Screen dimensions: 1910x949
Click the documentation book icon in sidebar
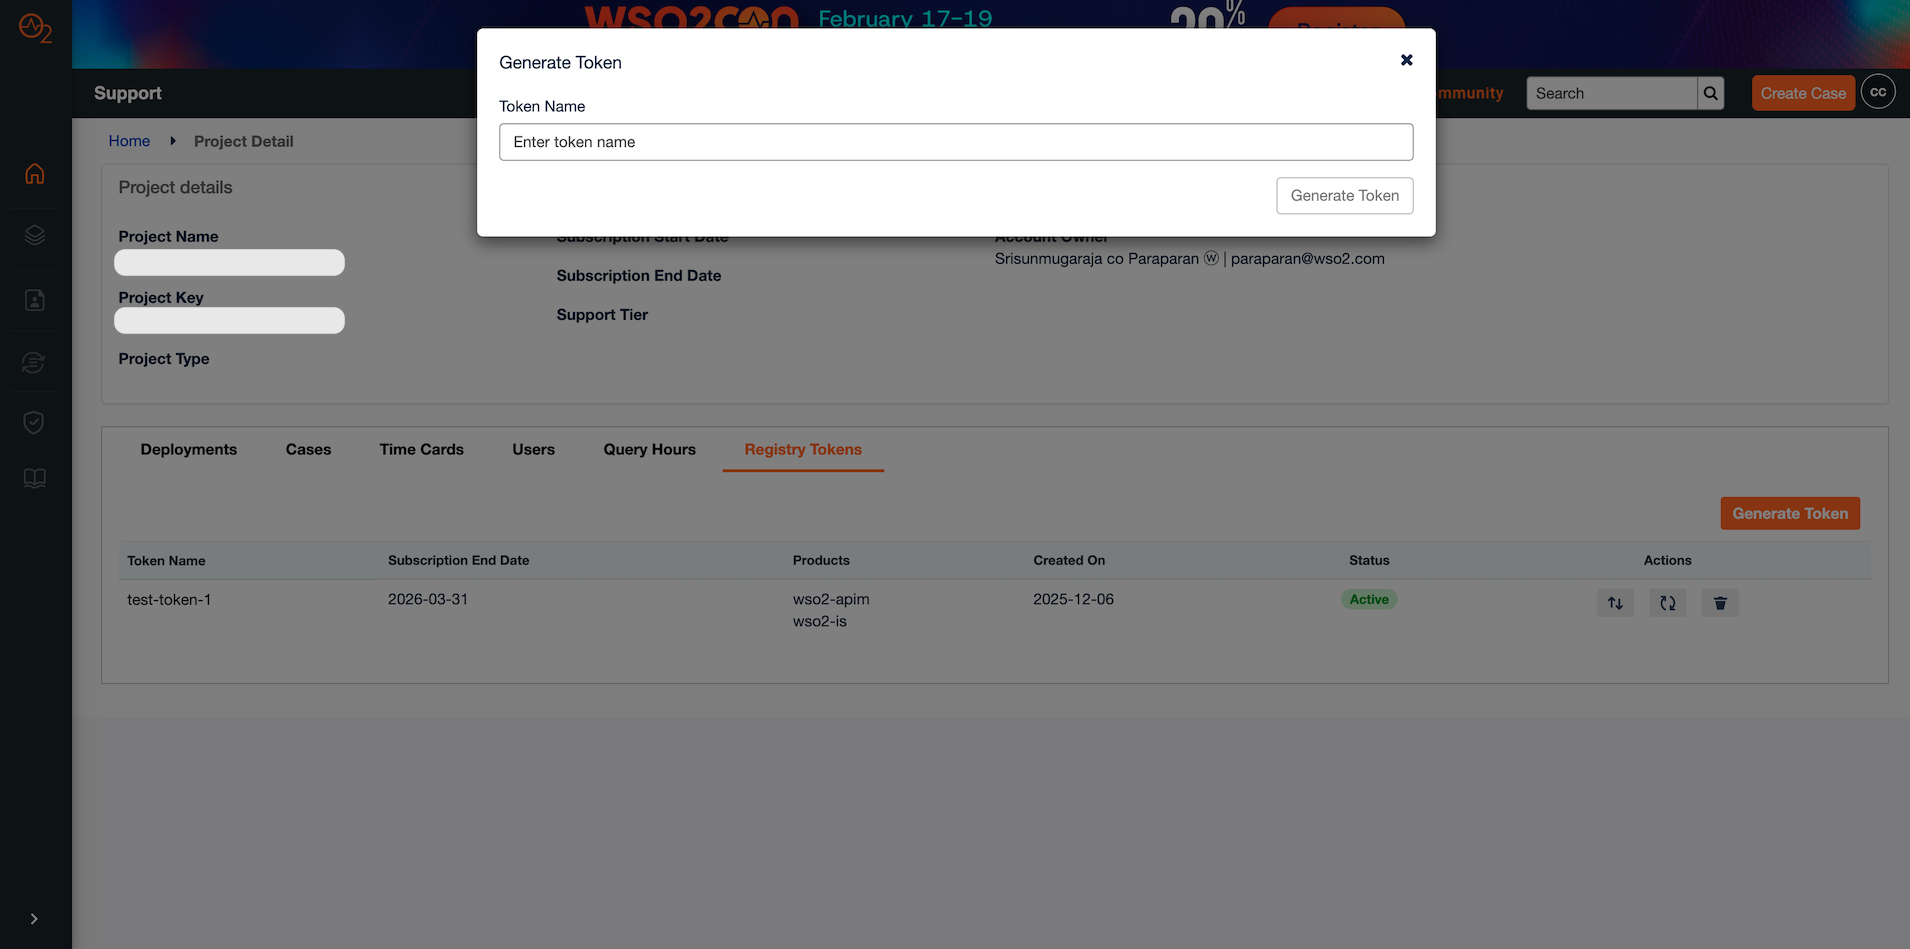34,478
